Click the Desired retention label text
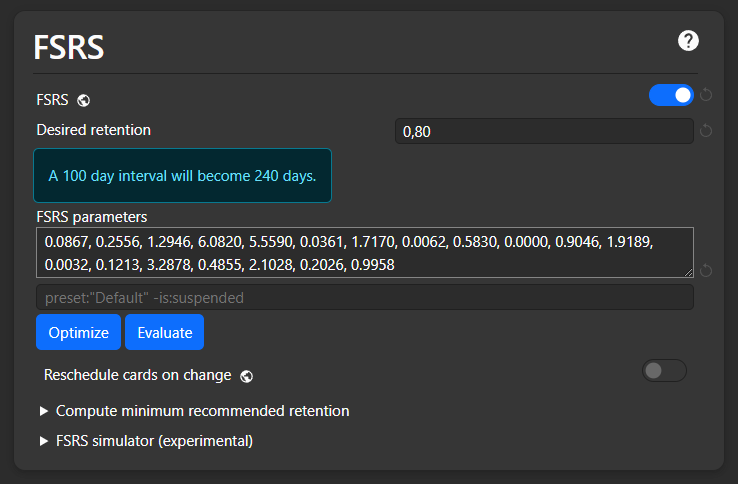This screenshot has height=484, width=738. click(x=94, y=130)
